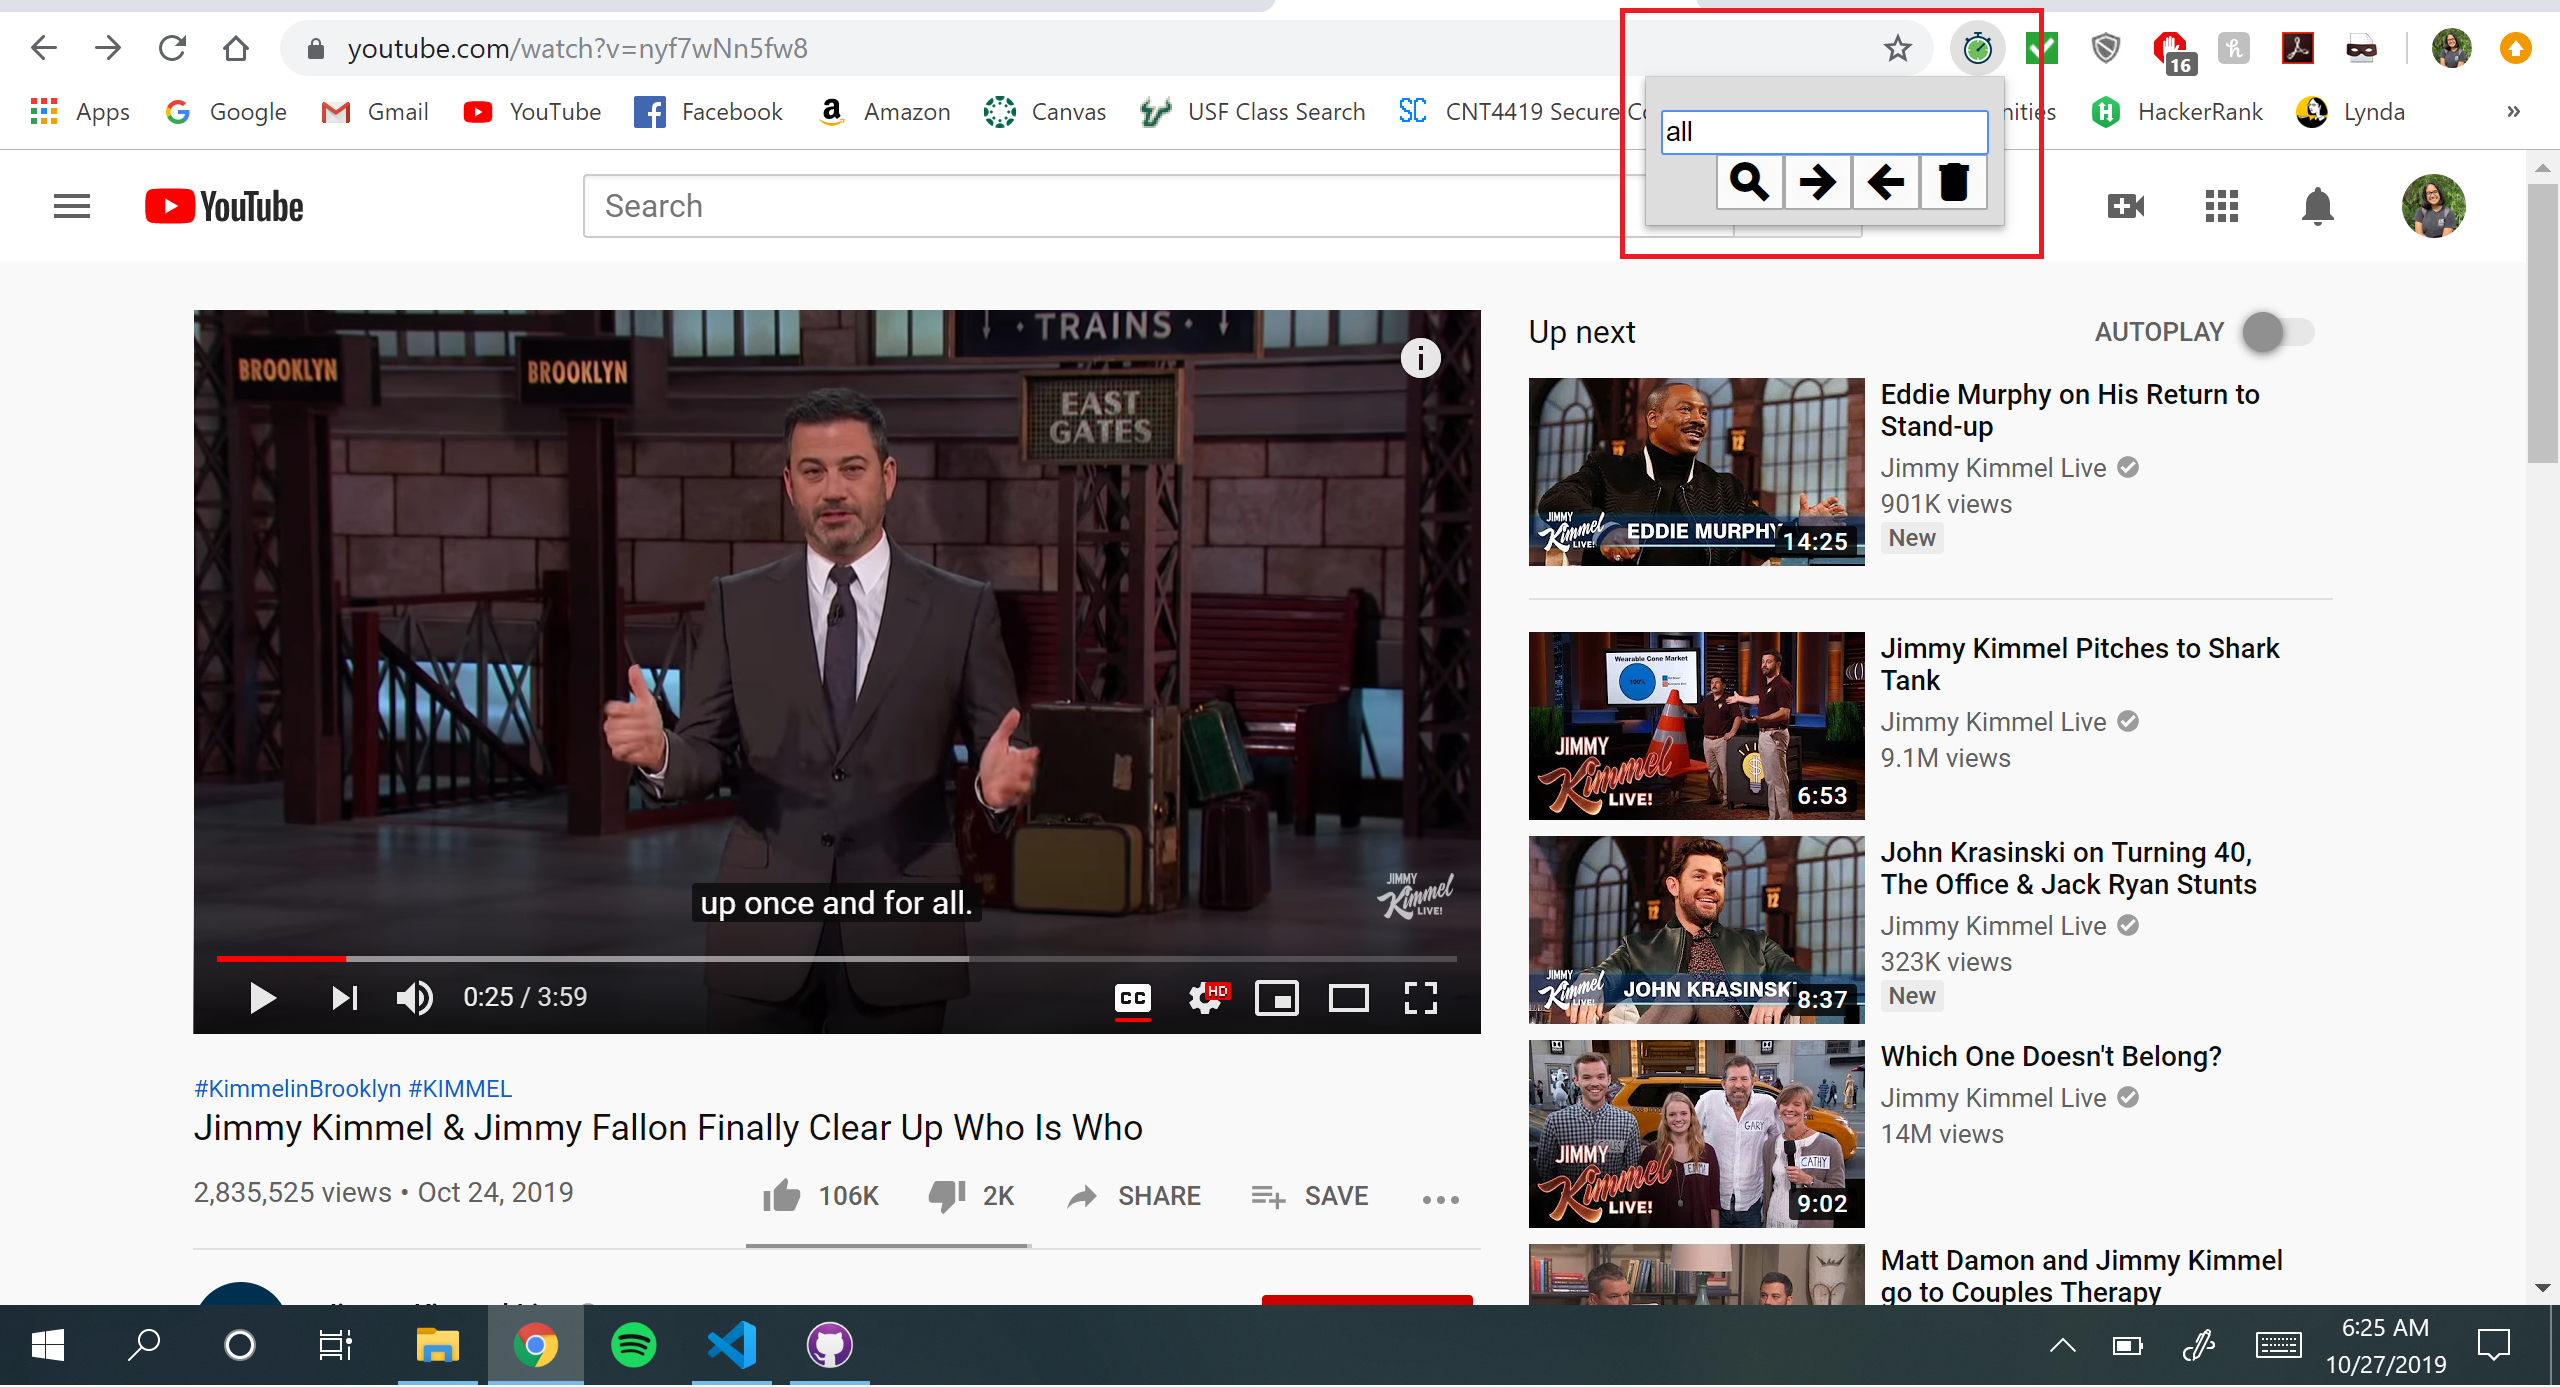Open YouTube notifications bell
Viewport: 2560px width, 1387px height.
[x=2317, y=207]
